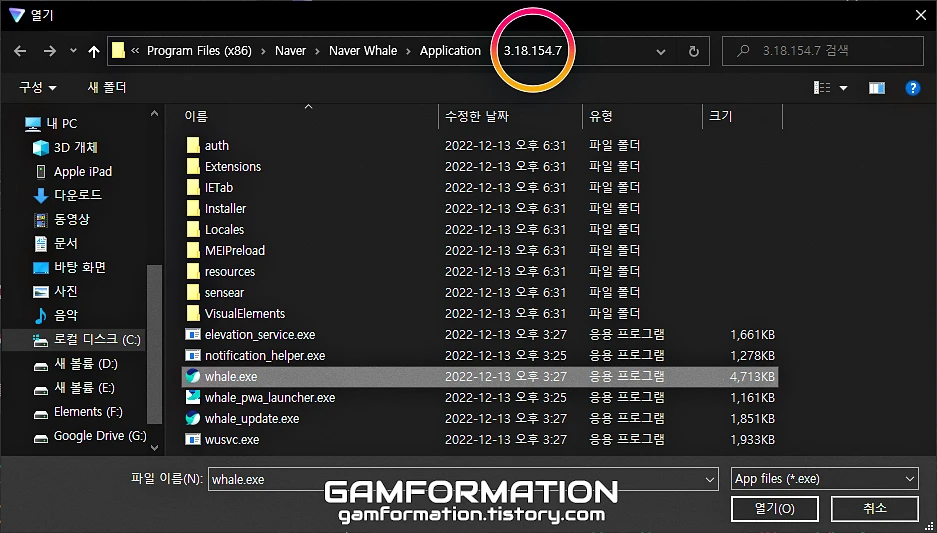Screen dimensions: 937x533
Task: Select 로컬 디스크 (C:) drive
Action: click(87, 339)
